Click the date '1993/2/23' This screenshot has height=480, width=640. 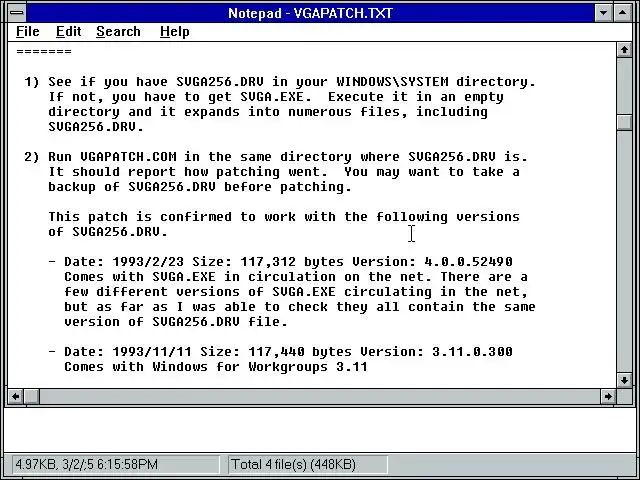148,262
